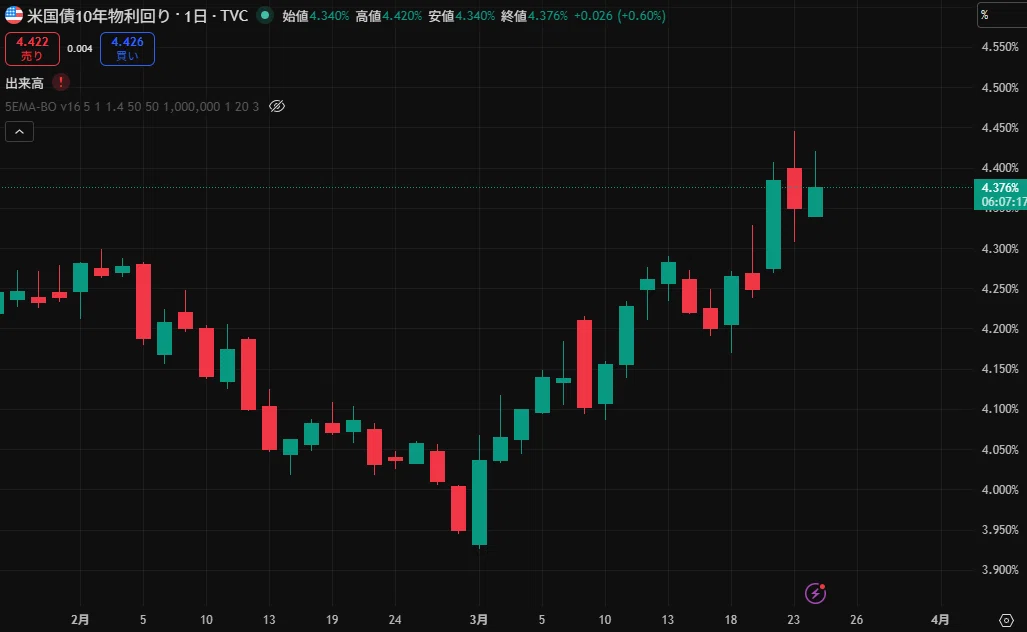Open the % price scale menu

(1001, 14)
